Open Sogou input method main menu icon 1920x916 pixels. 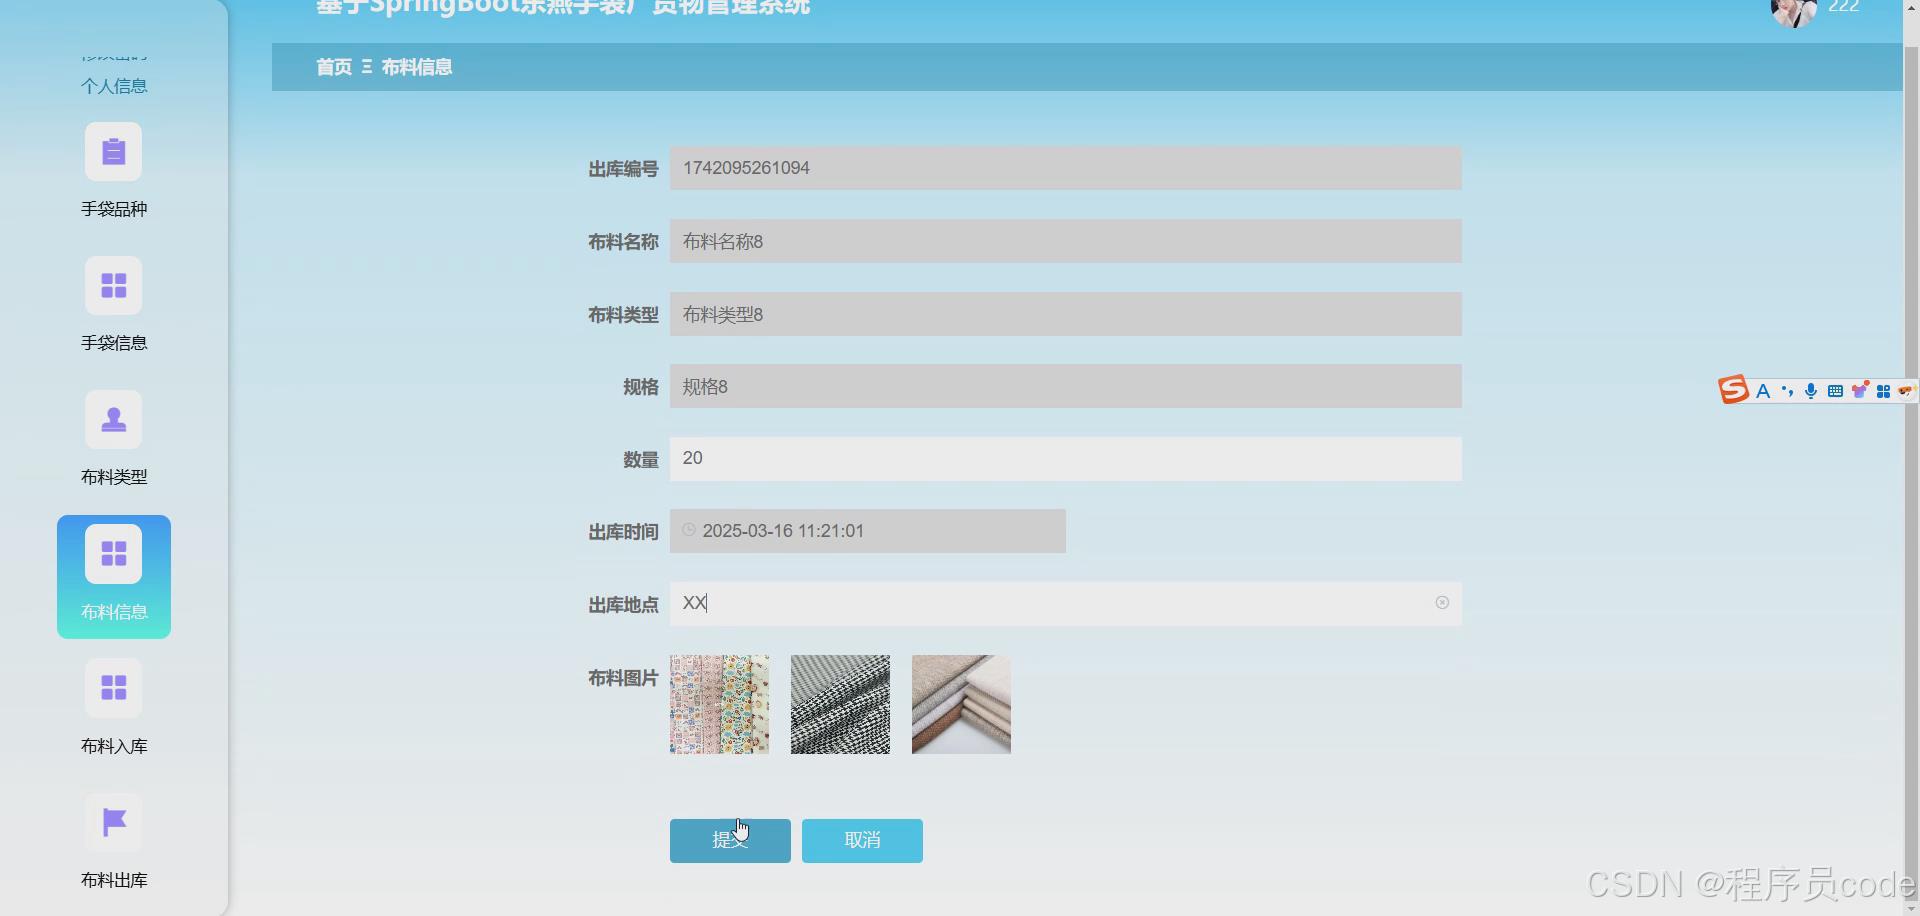pyautogui.click(x=1732, y=390)
